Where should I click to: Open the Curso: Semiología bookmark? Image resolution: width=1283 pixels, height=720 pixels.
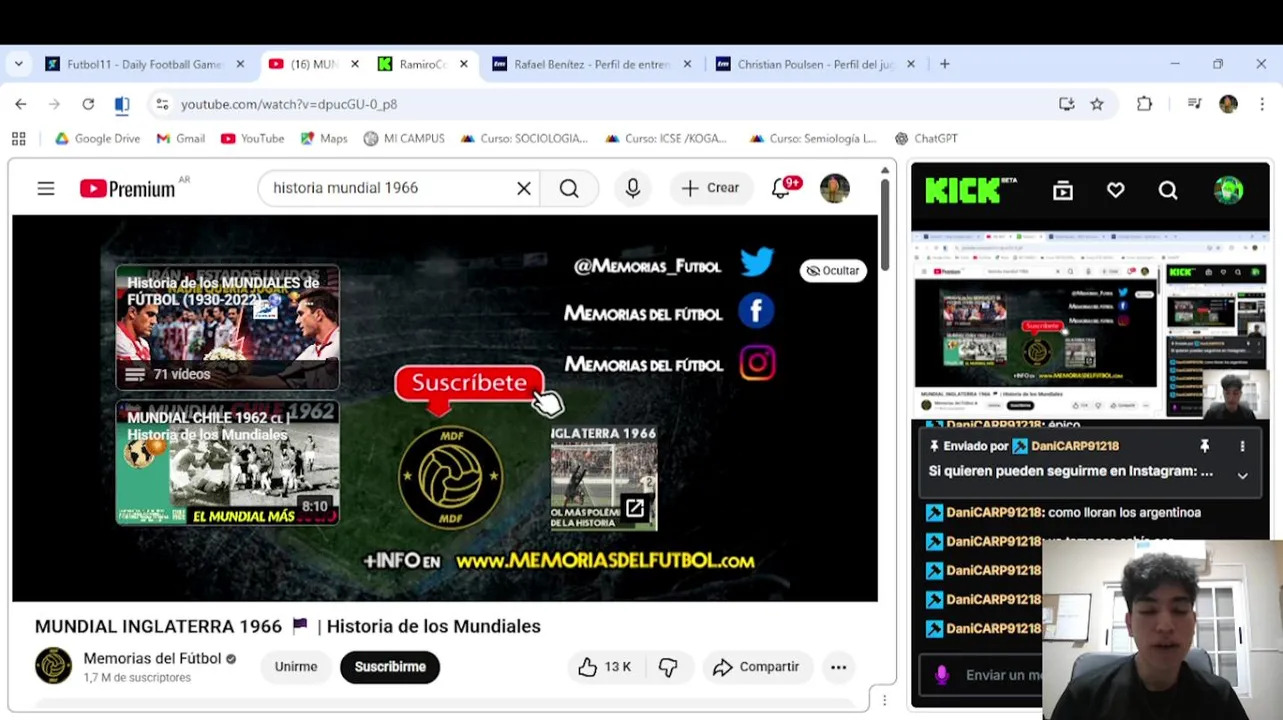coord(813,139)
